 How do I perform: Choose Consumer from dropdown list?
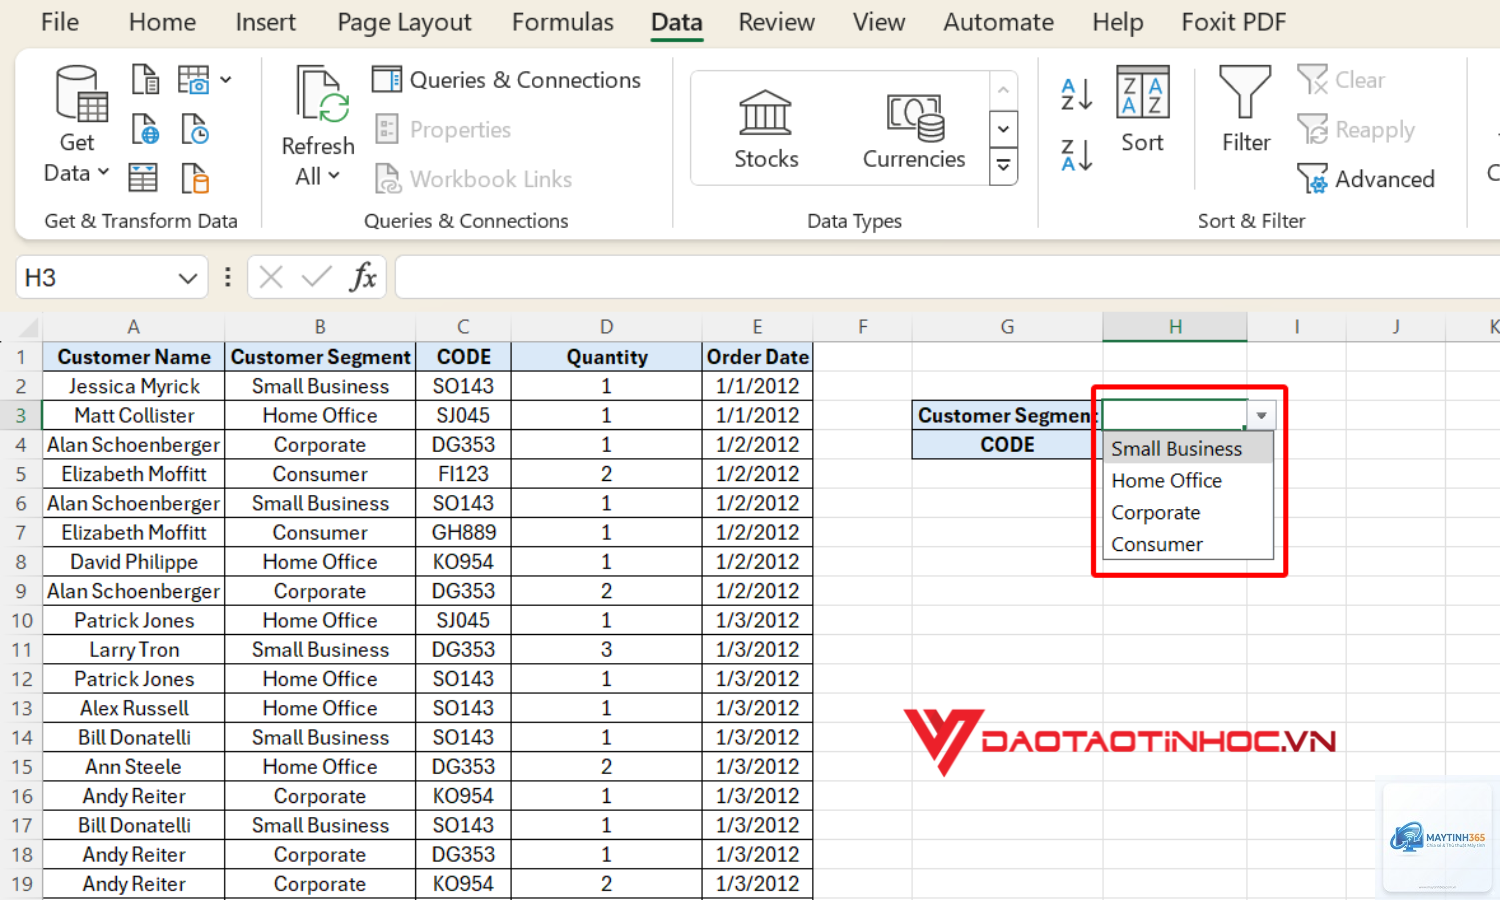pos(1187,544)
